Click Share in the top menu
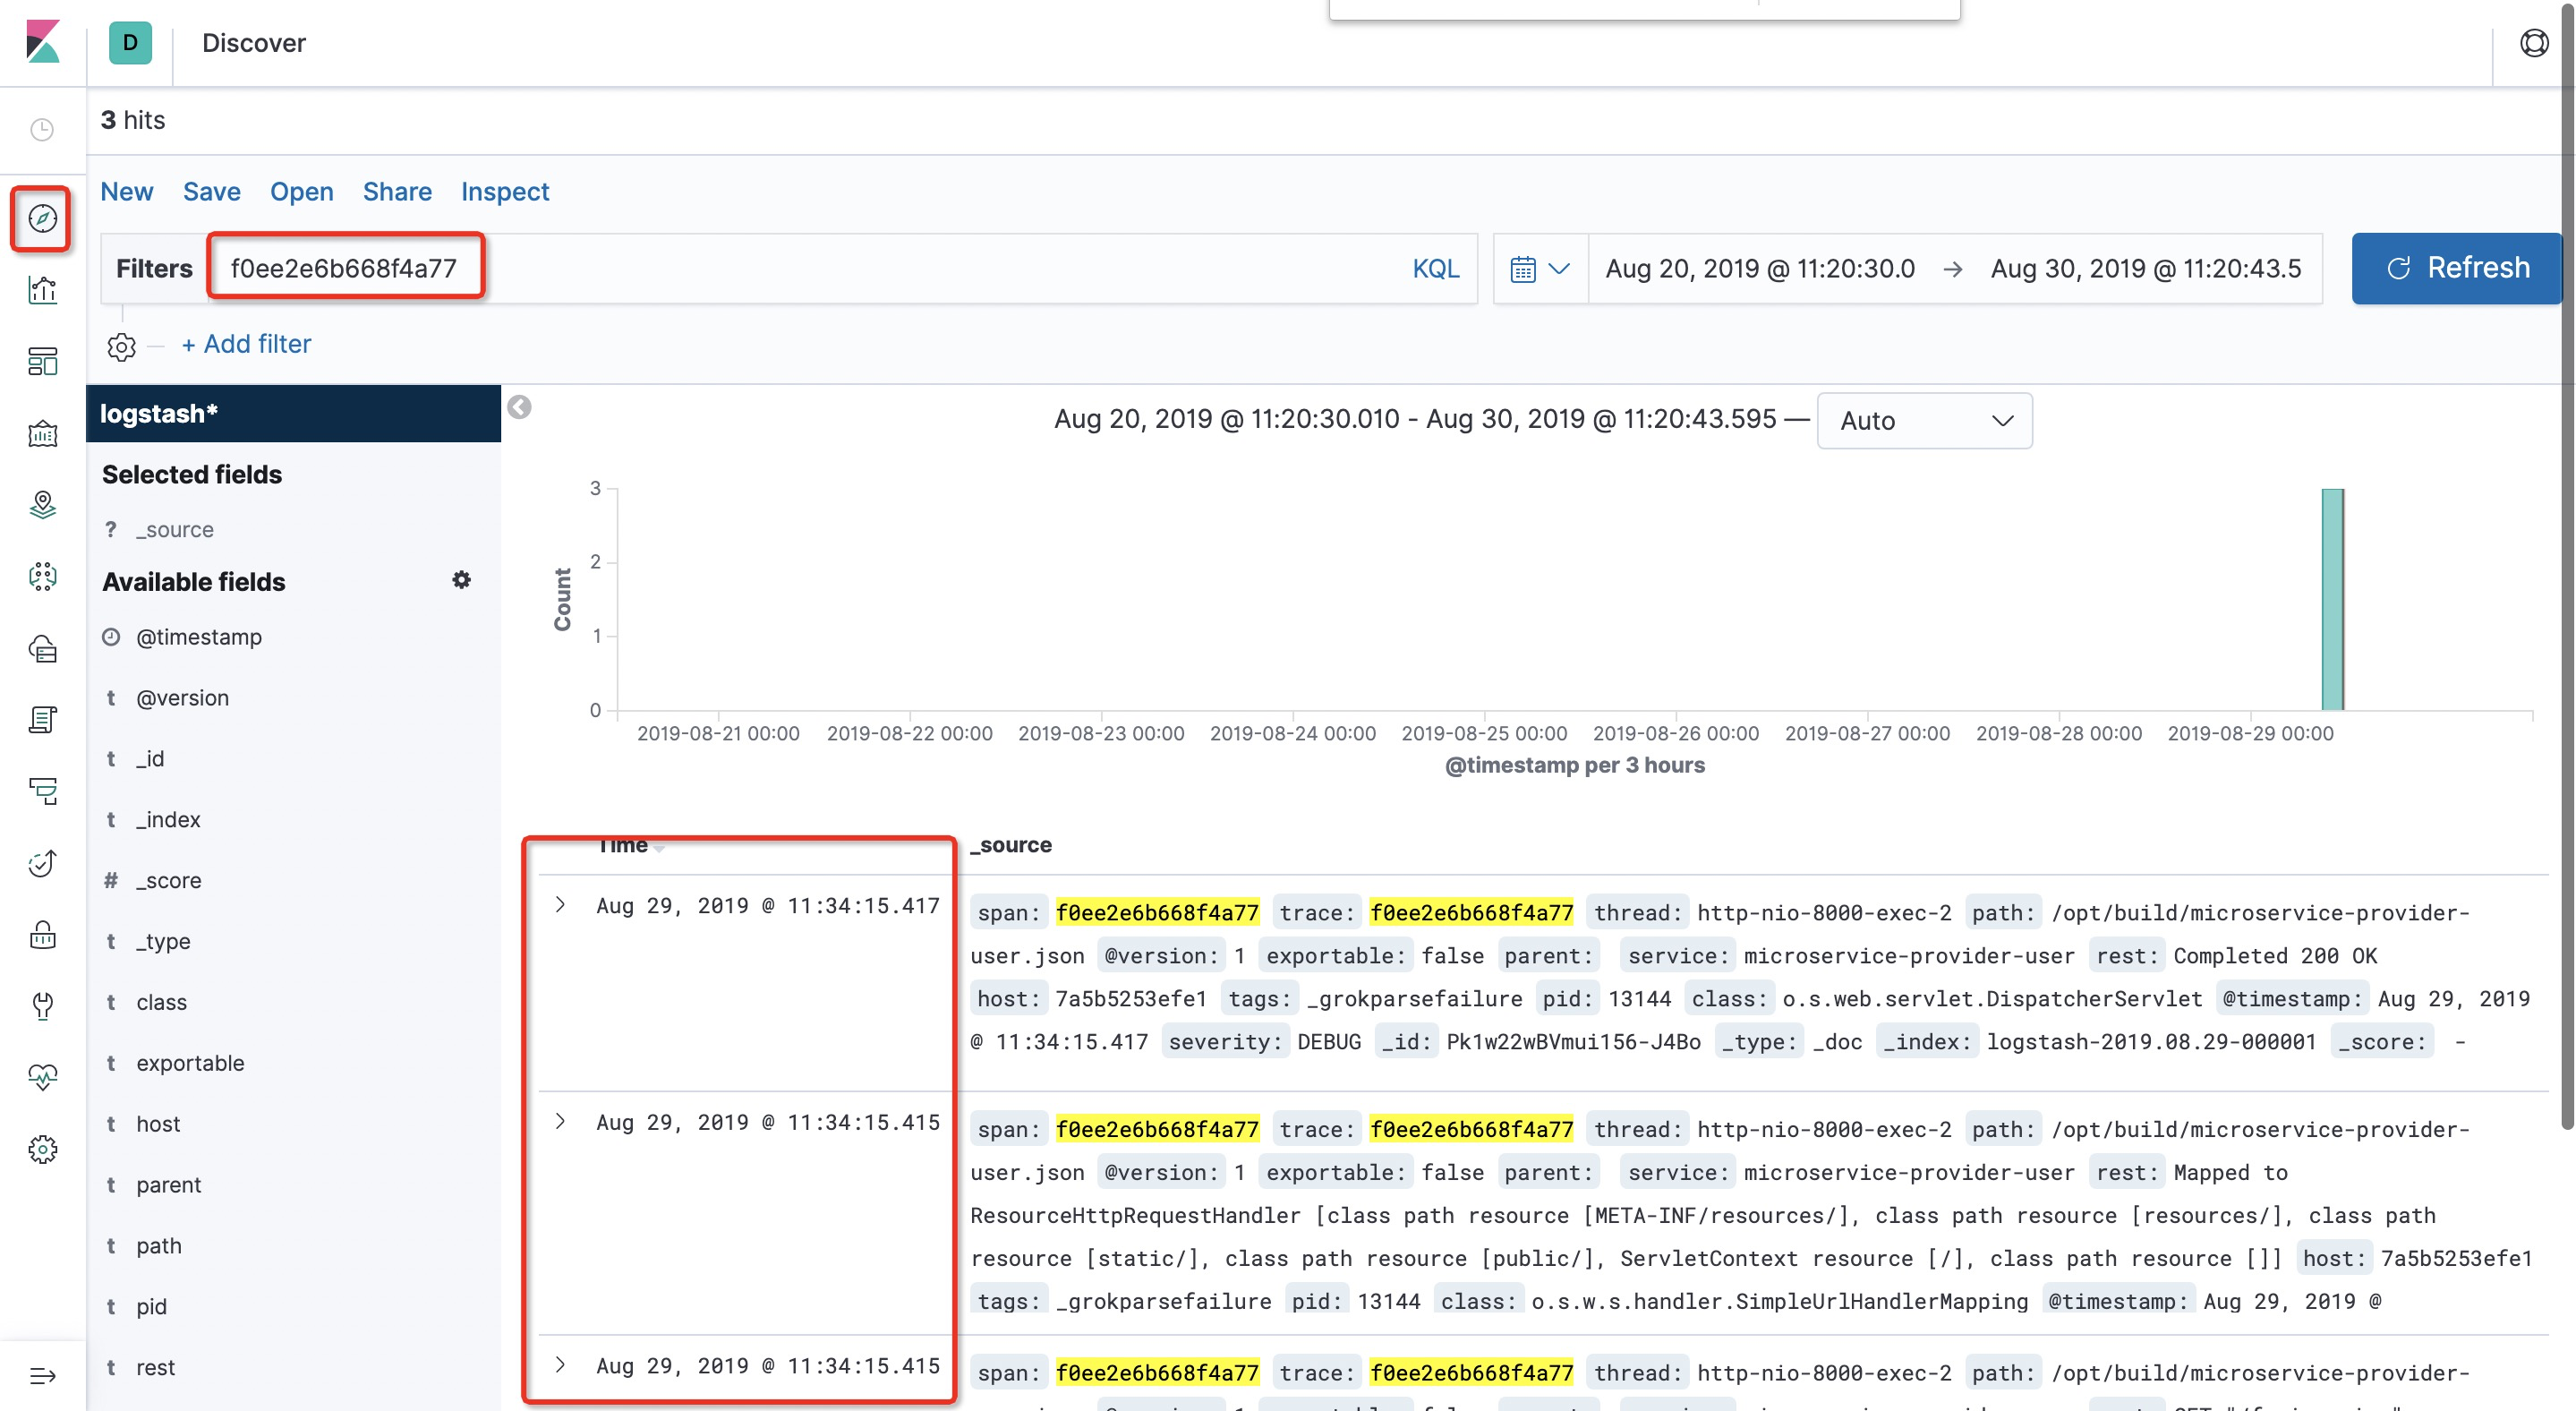The height and width of the screenshot is (1411, 2576). pyautogui.click(x=397, y=191)
